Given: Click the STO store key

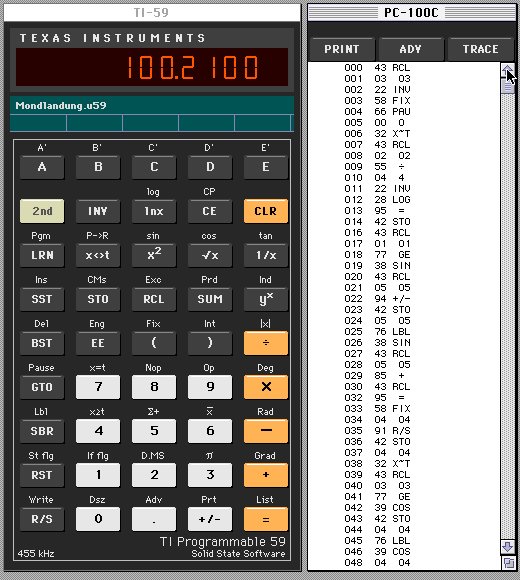Looking at the screenshot, I should 98,299.
